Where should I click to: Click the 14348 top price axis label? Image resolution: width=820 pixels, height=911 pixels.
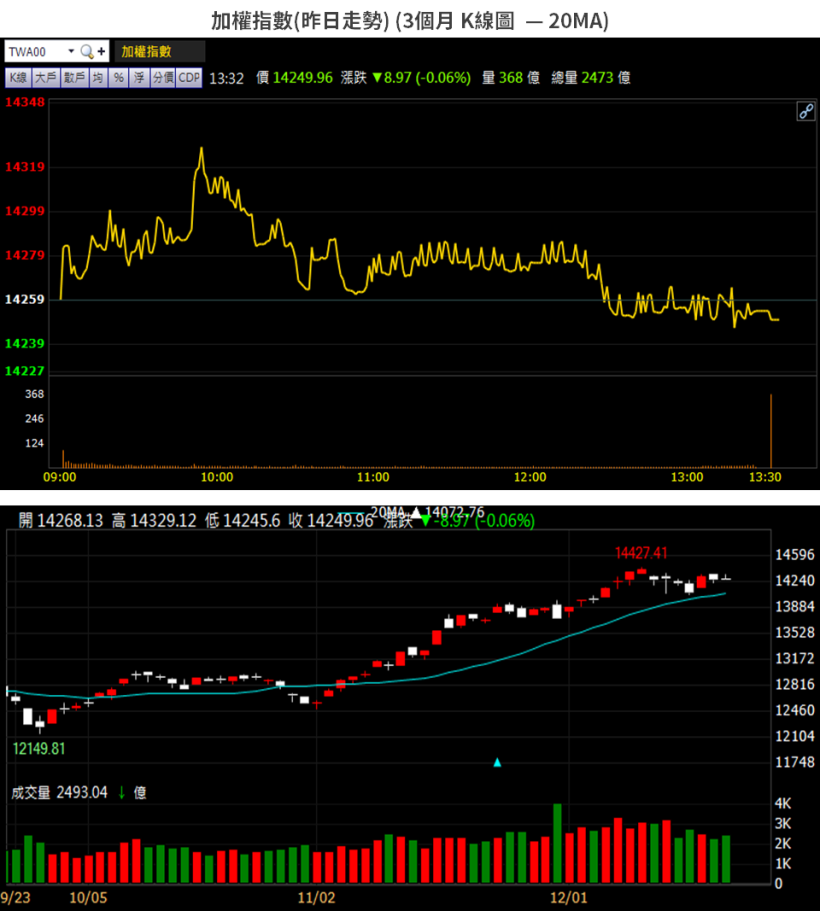point(24,102)
